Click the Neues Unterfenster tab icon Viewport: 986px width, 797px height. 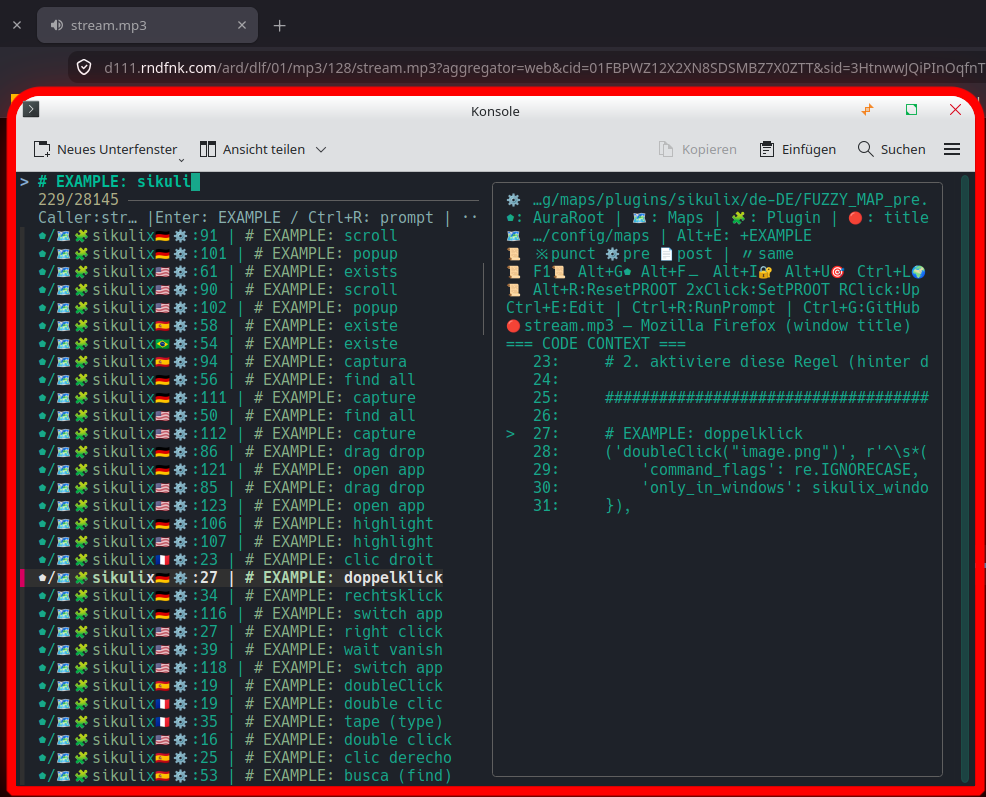tap(42, 149)
